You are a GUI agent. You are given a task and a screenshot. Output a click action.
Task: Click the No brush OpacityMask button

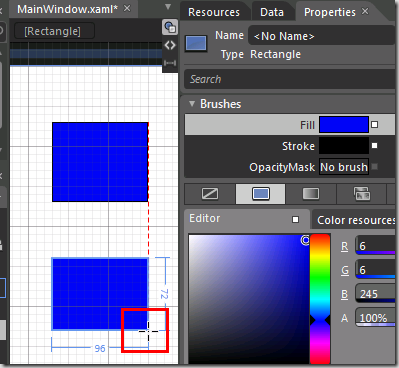[344, 167]
